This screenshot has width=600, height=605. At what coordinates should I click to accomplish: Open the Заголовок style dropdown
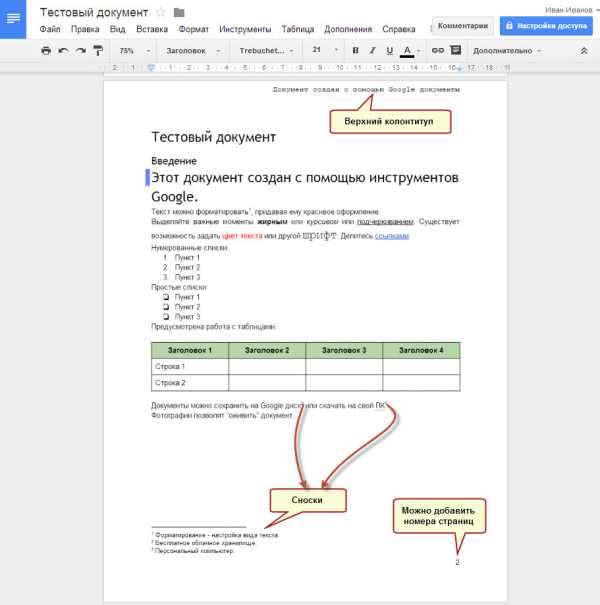(193, 51)
